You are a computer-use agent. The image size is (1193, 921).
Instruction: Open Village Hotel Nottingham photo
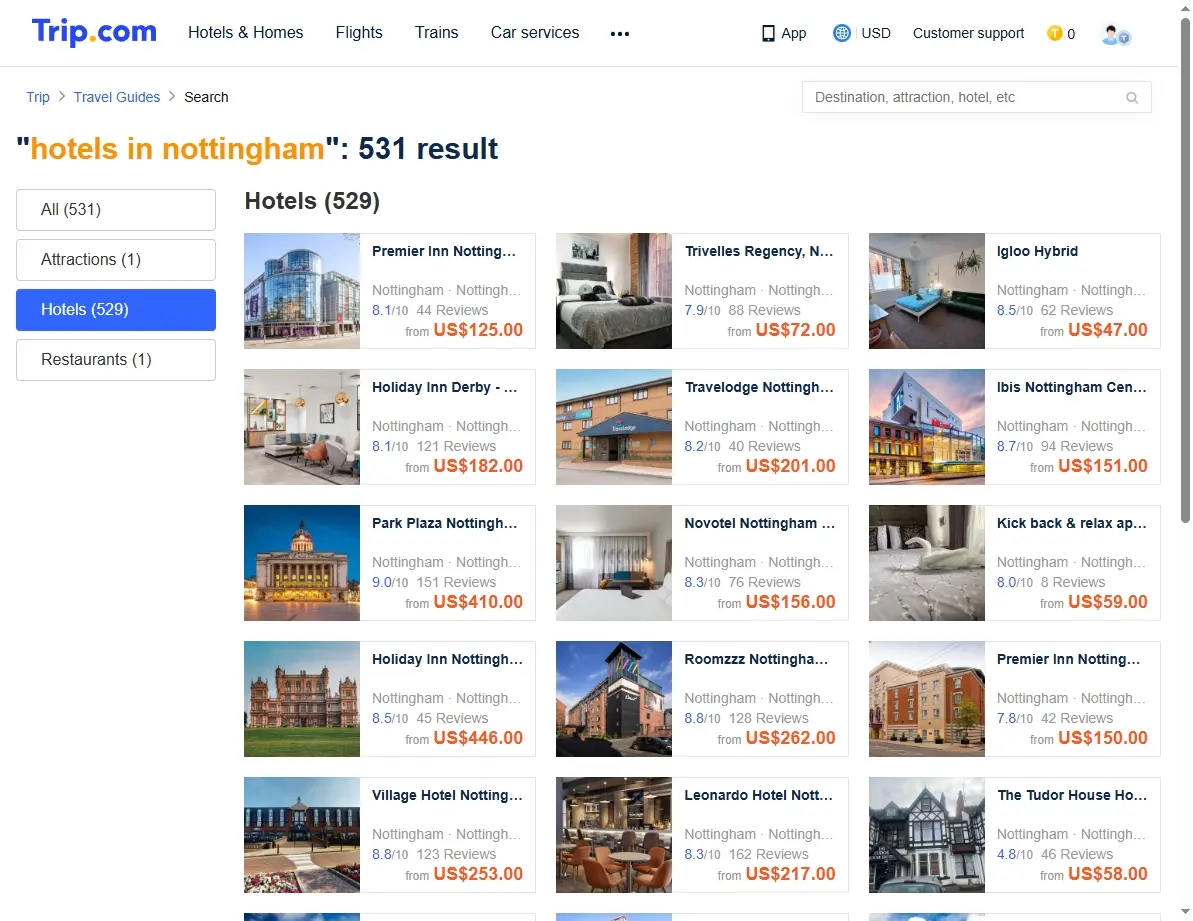pyautogui.click(x=302, y=835)
